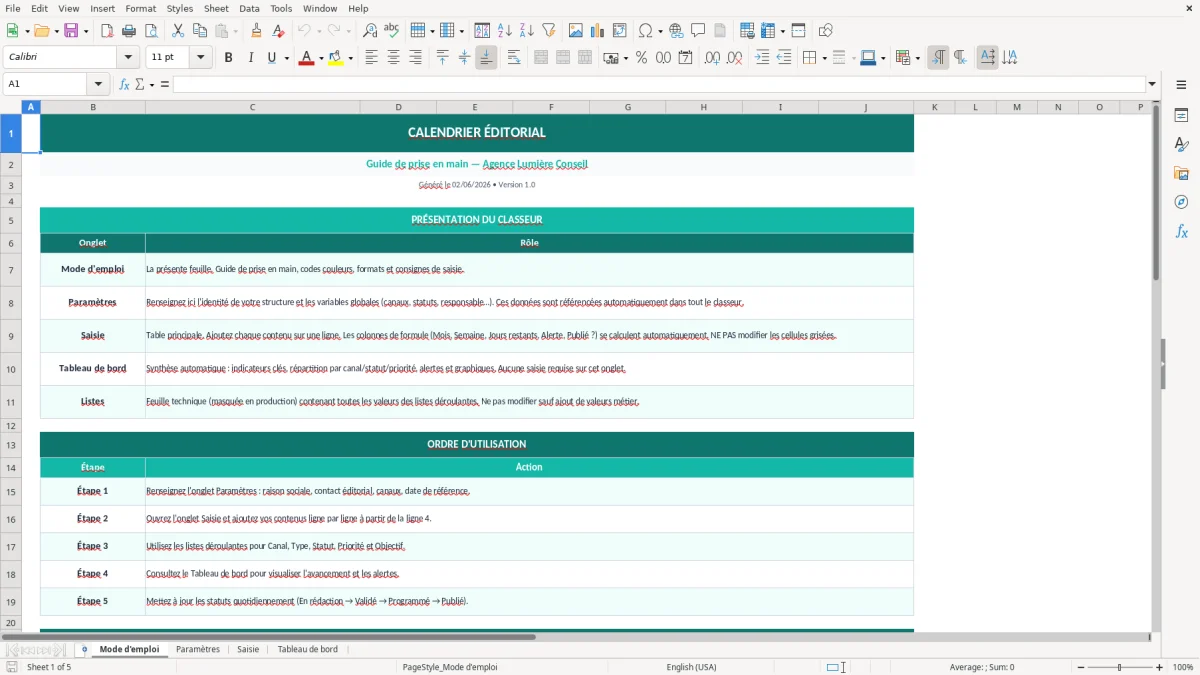Click the AutoFilter funnel icon

tap(549, 31)
